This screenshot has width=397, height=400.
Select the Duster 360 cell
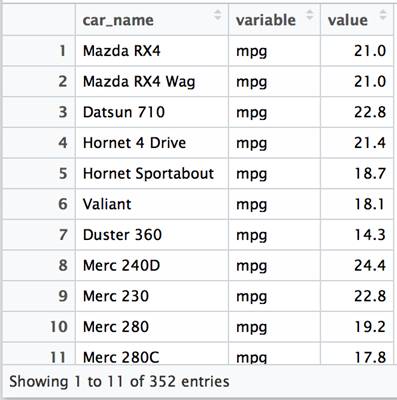click(152, 235)
